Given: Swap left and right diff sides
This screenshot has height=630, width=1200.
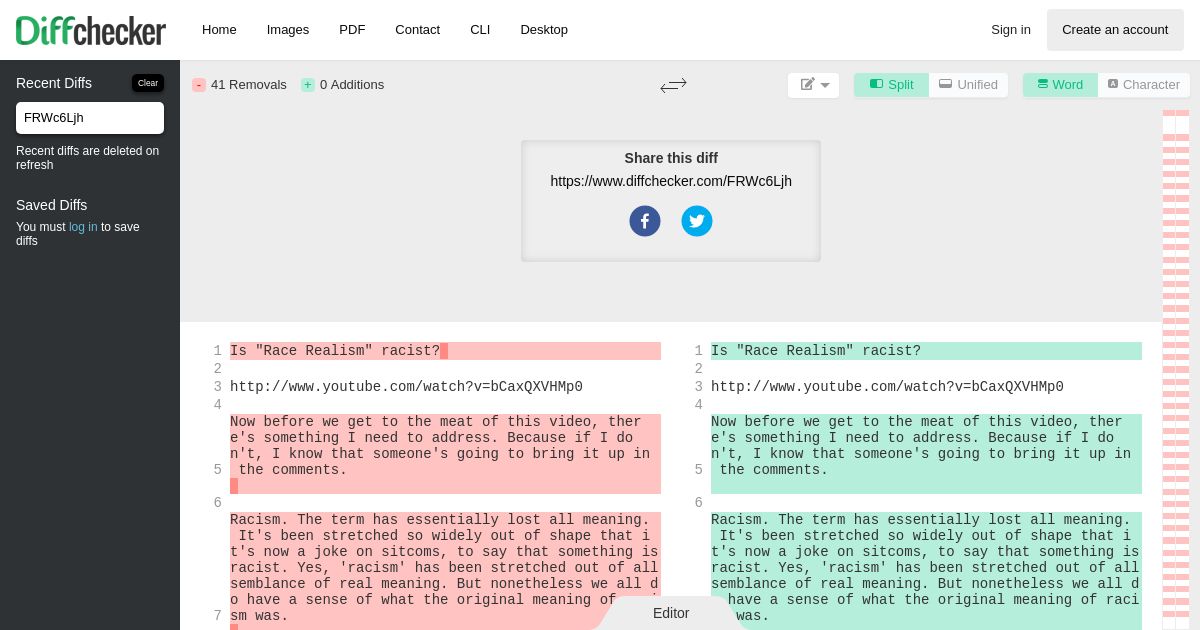Looking at the screenshot, I should click(673, 85).
